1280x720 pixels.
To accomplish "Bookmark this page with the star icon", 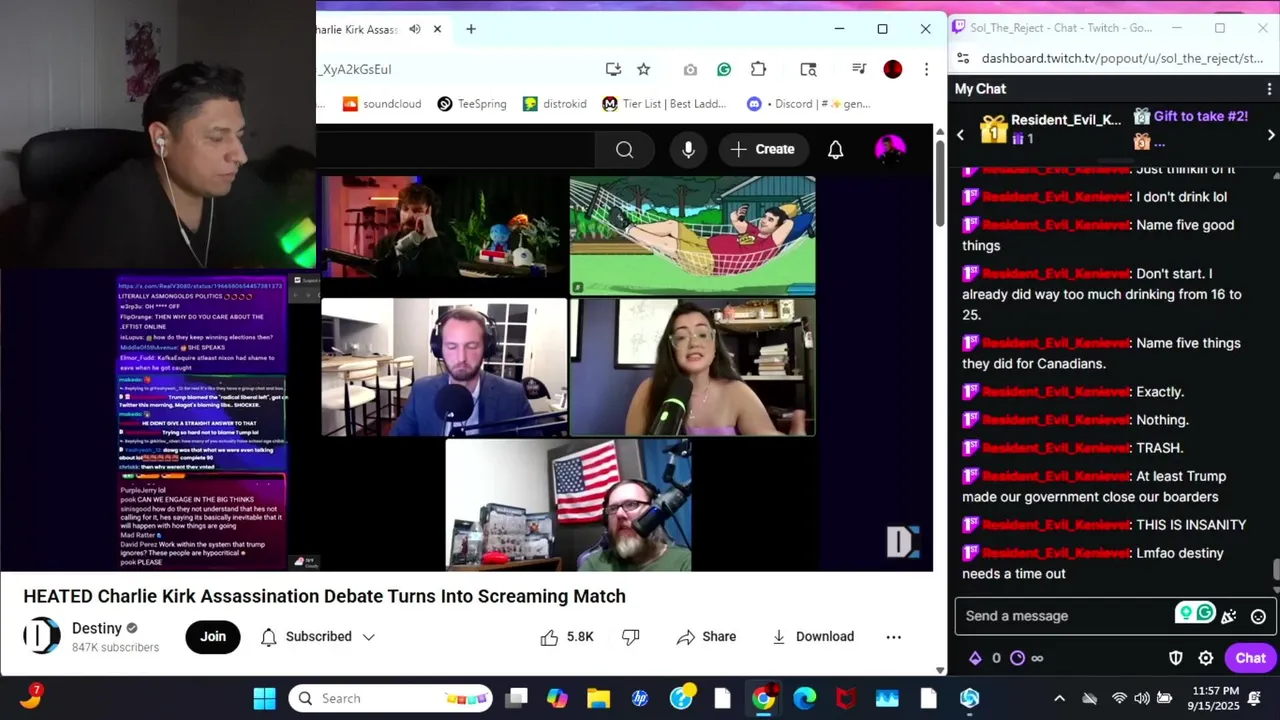I will coord(643,69).
